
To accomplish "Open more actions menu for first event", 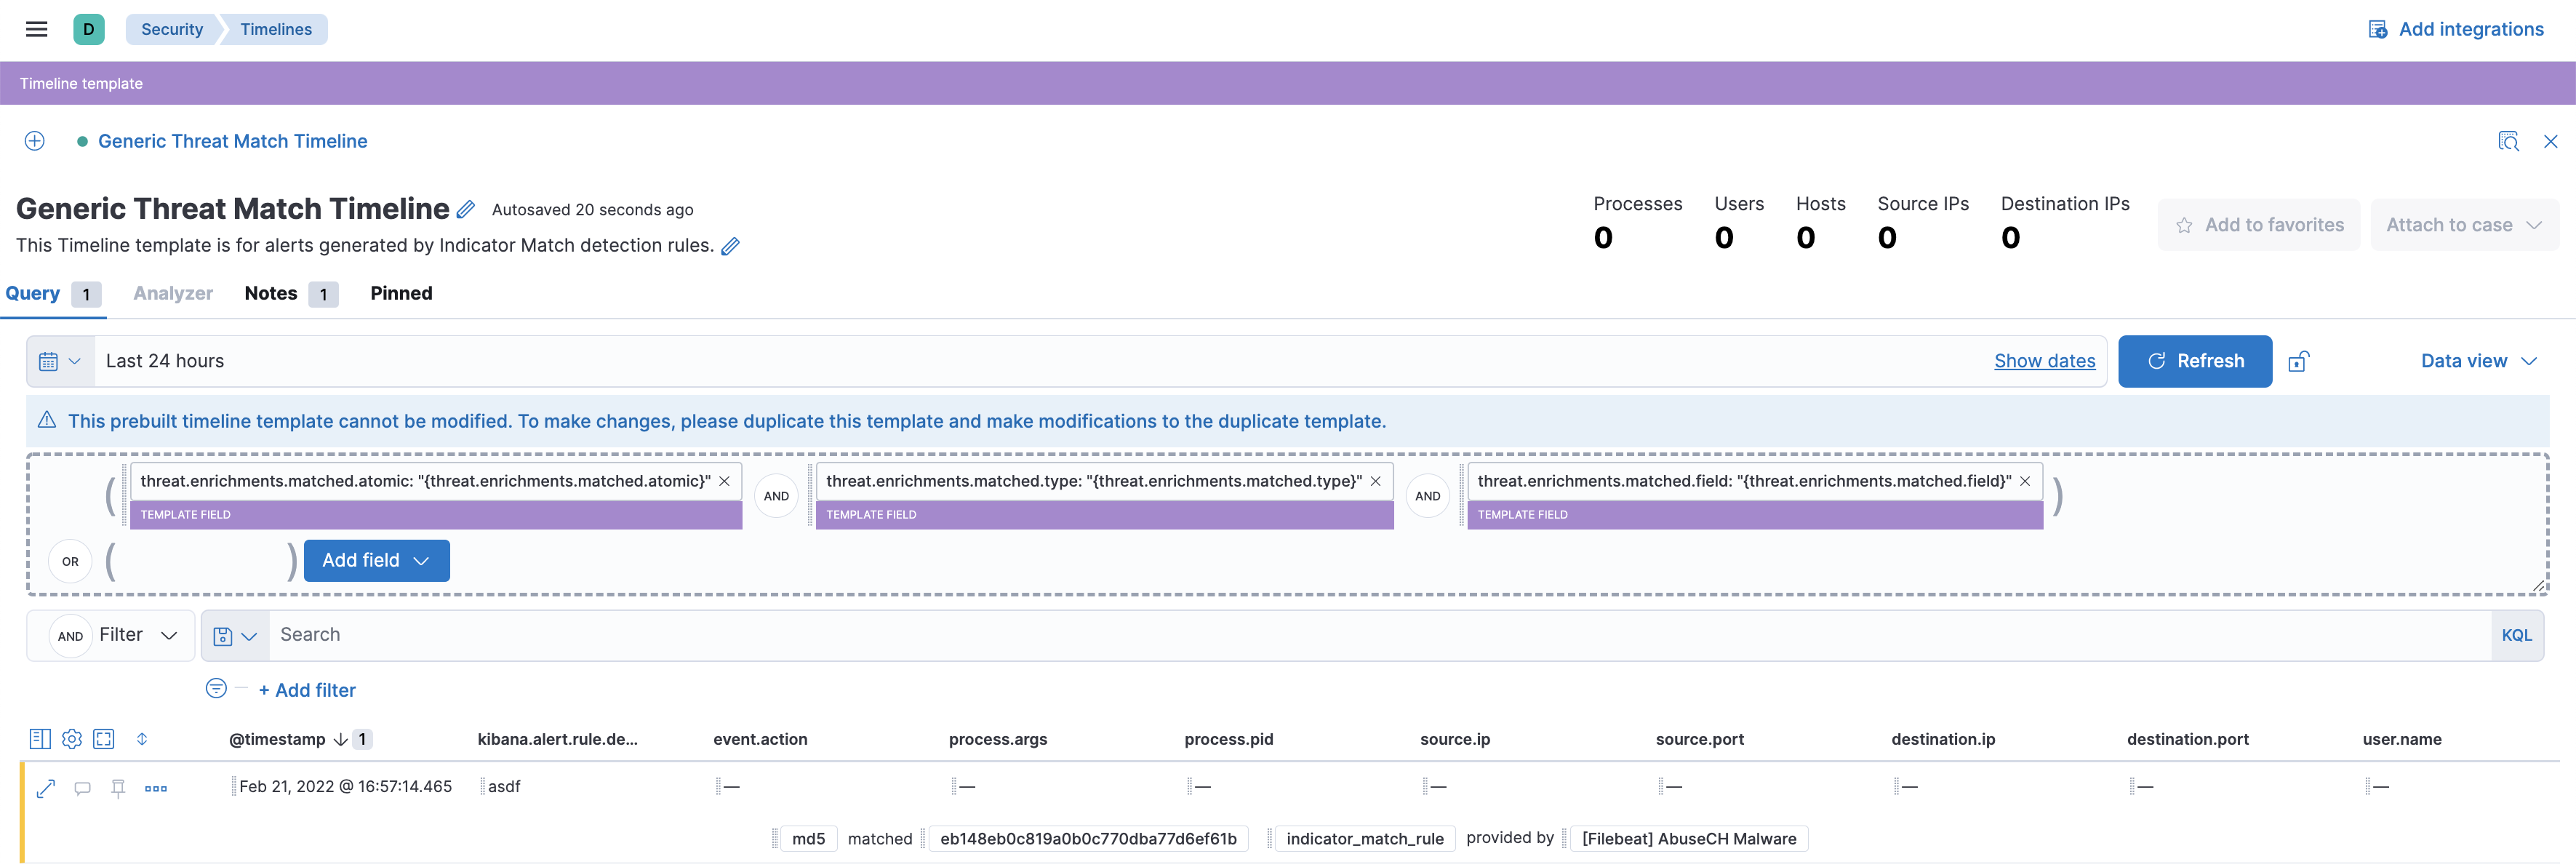I will (156, 788).
